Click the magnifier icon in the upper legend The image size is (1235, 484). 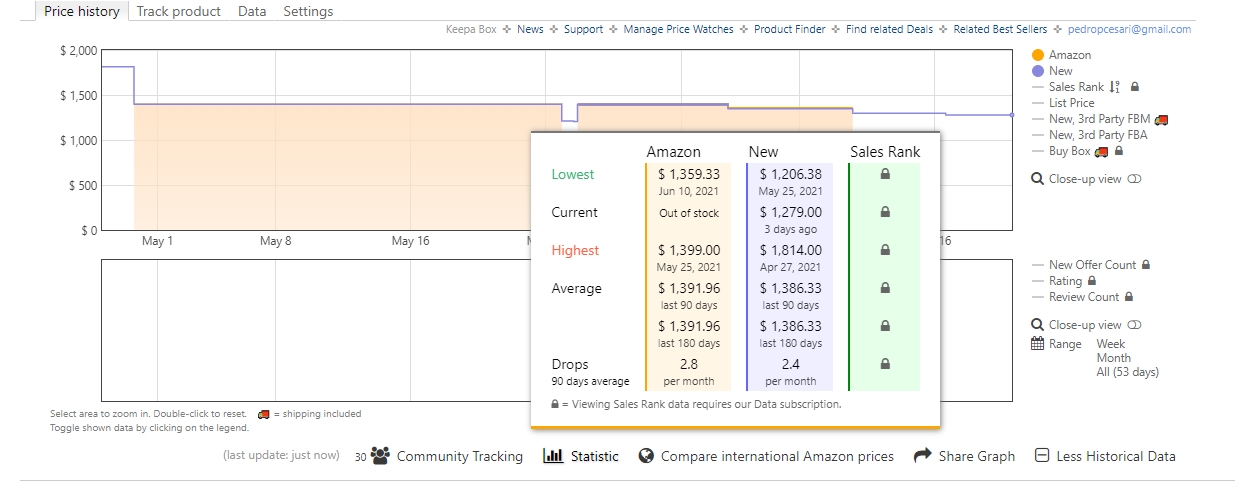1038,179
